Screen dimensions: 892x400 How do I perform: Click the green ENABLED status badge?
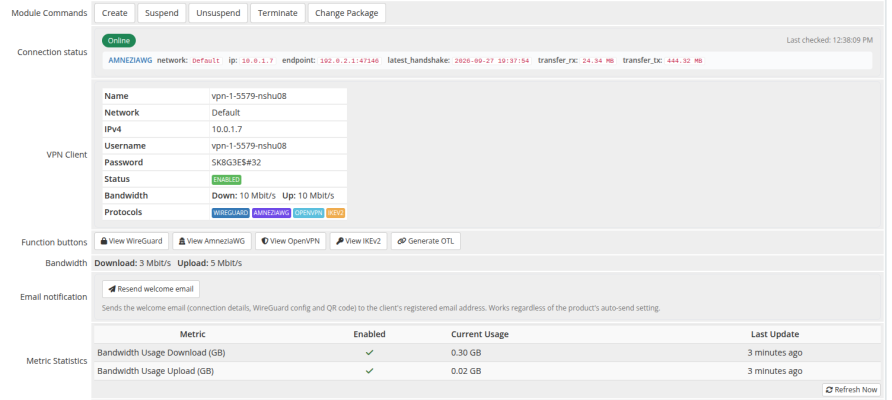pyautogui.click(x=226, y=180)
